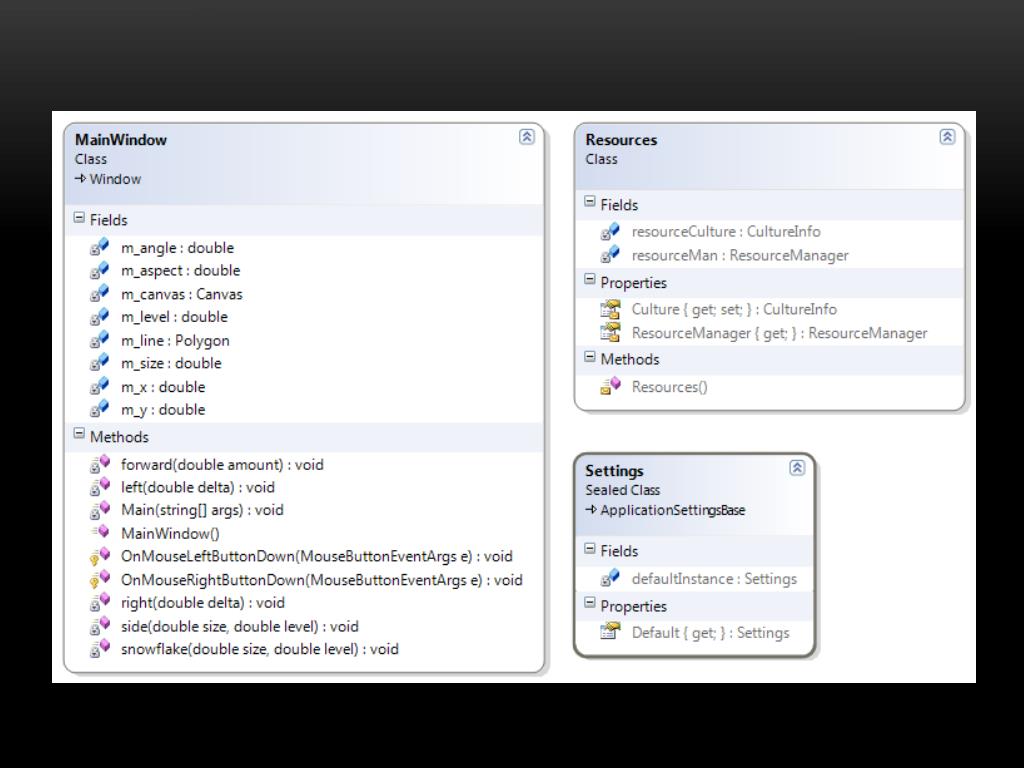Click the m_x field icon
Image resolution: width=1024 pixels, height=768 pixels.
tap(99, 386)
